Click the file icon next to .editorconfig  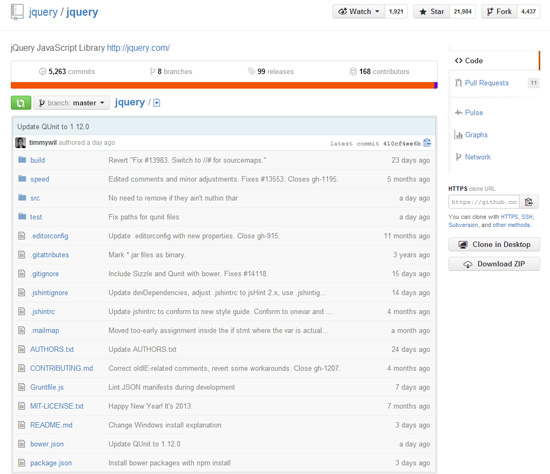point(22,236)
